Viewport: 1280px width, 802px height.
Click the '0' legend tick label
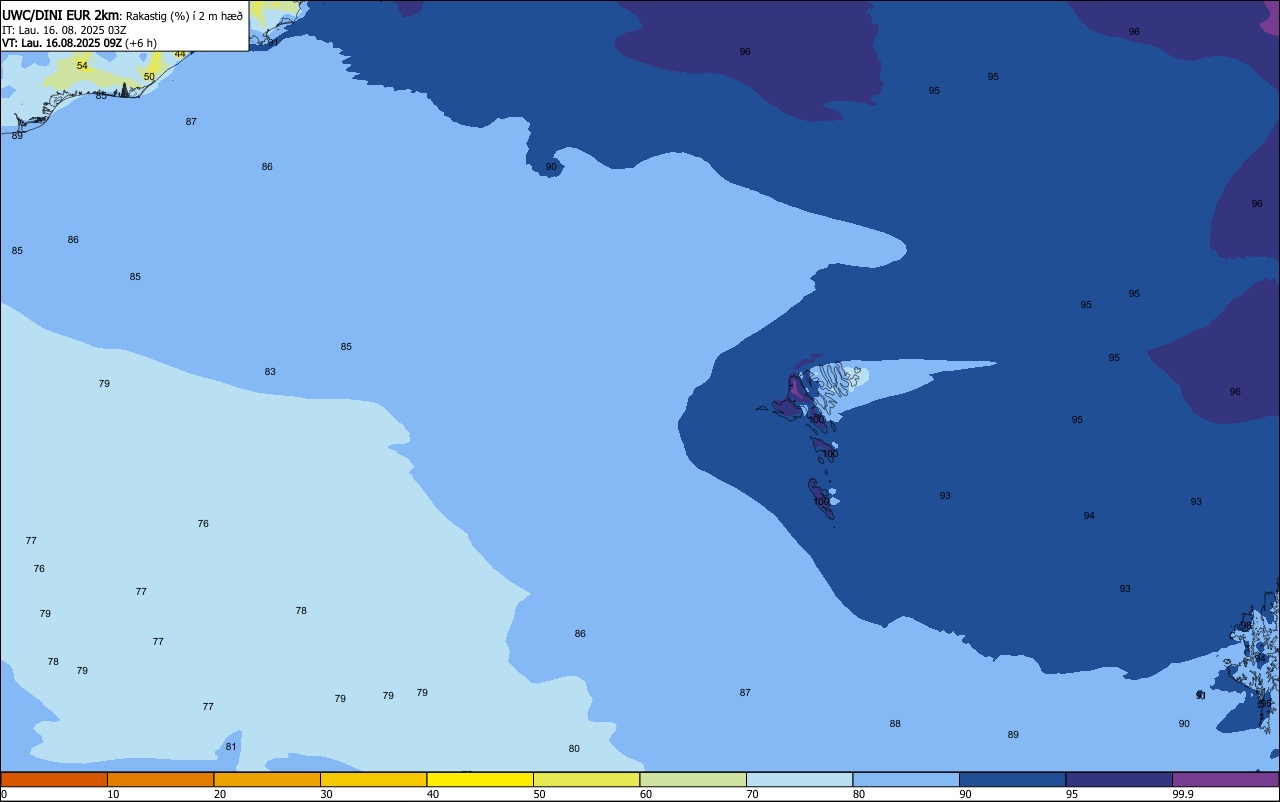pos(4,794)
